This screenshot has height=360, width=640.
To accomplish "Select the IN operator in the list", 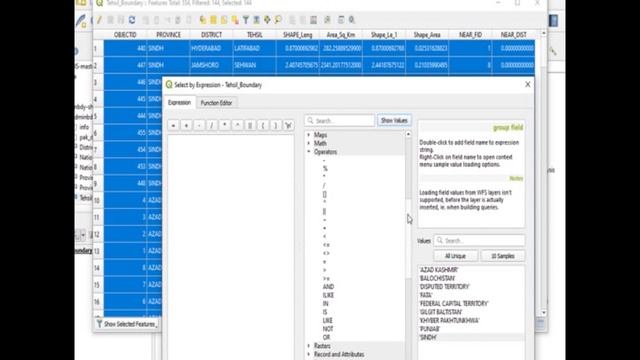I will tap(325, 304).
